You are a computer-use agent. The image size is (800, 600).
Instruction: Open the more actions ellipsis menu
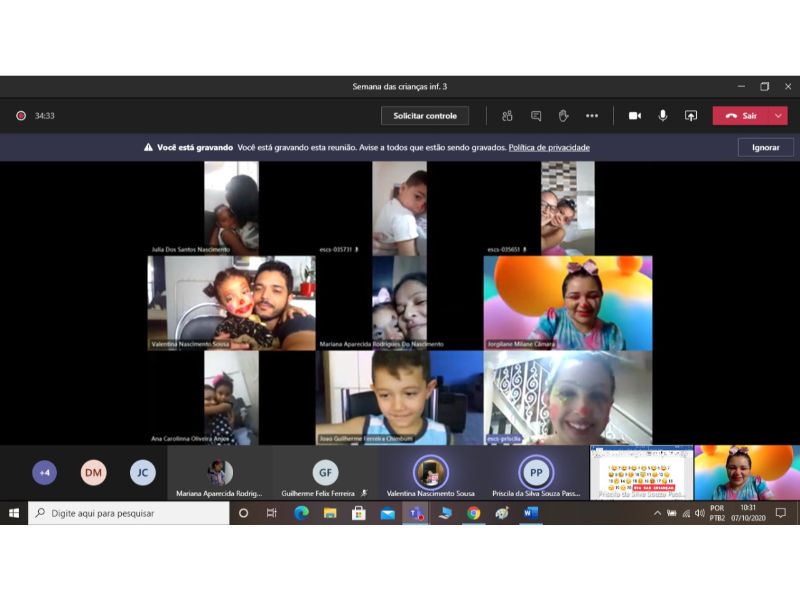coord(592,116)
